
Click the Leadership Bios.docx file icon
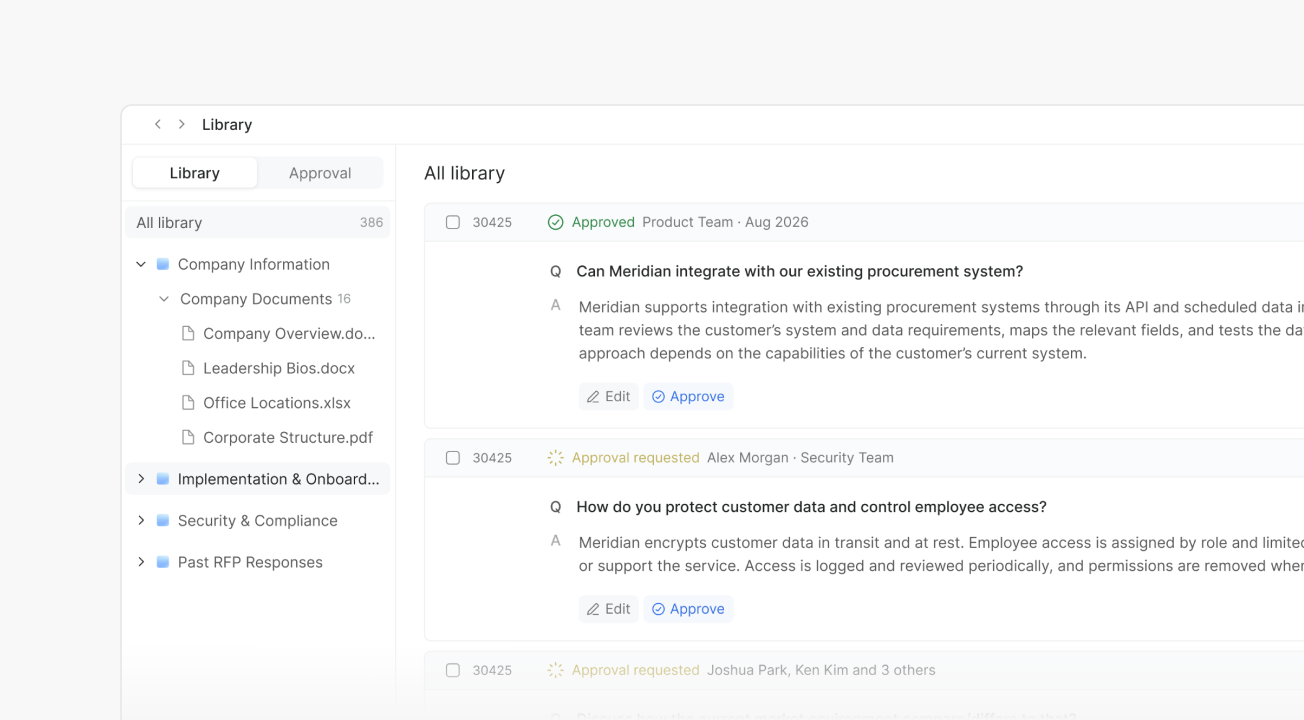[188, 368]
